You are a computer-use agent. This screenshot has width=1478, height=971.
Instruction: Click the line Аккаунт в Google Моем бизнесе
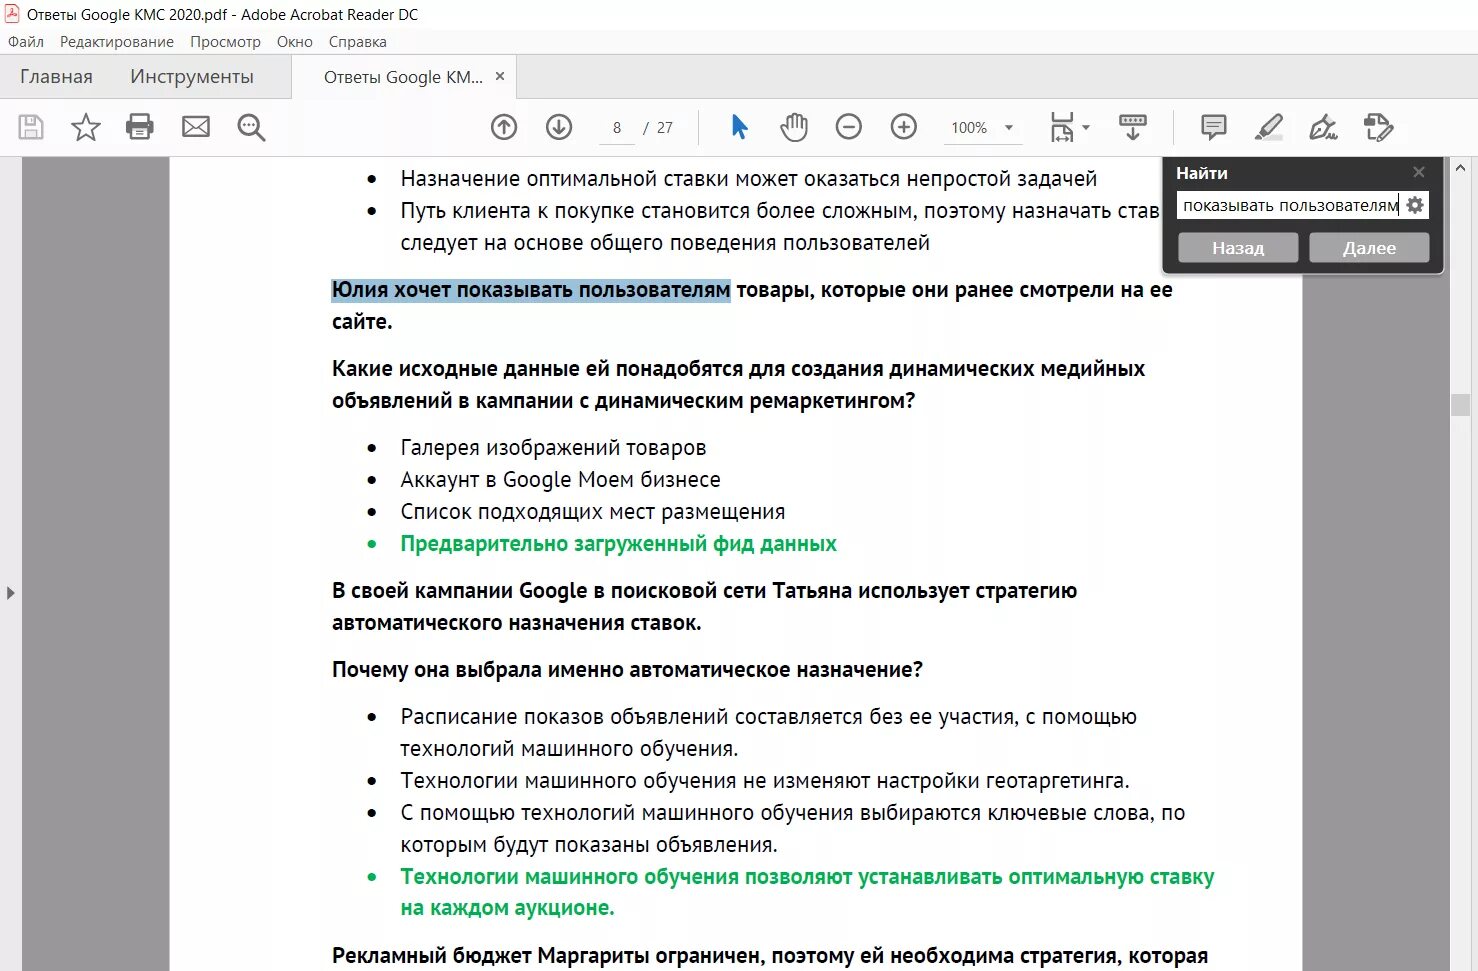pyautogui.click(x=560, y=480)
